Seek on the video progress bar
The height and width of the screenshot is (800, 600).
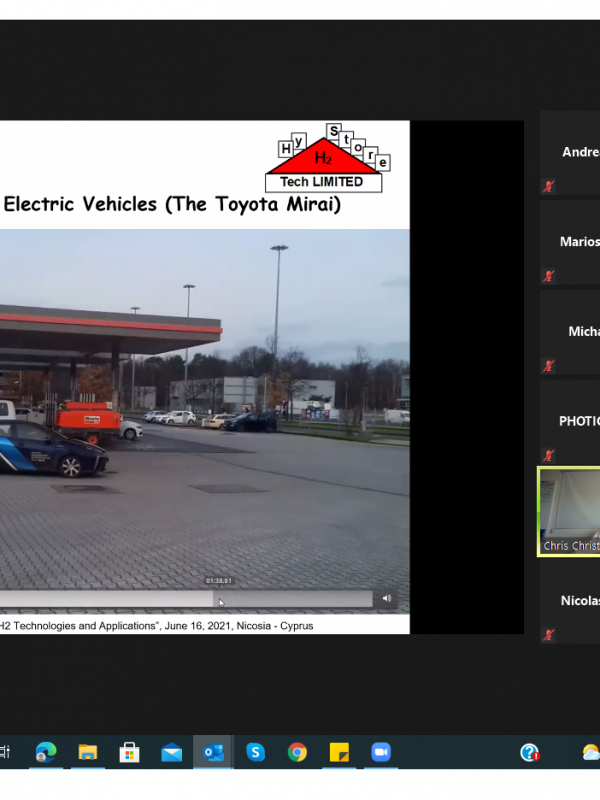click(x=186, y=599)
